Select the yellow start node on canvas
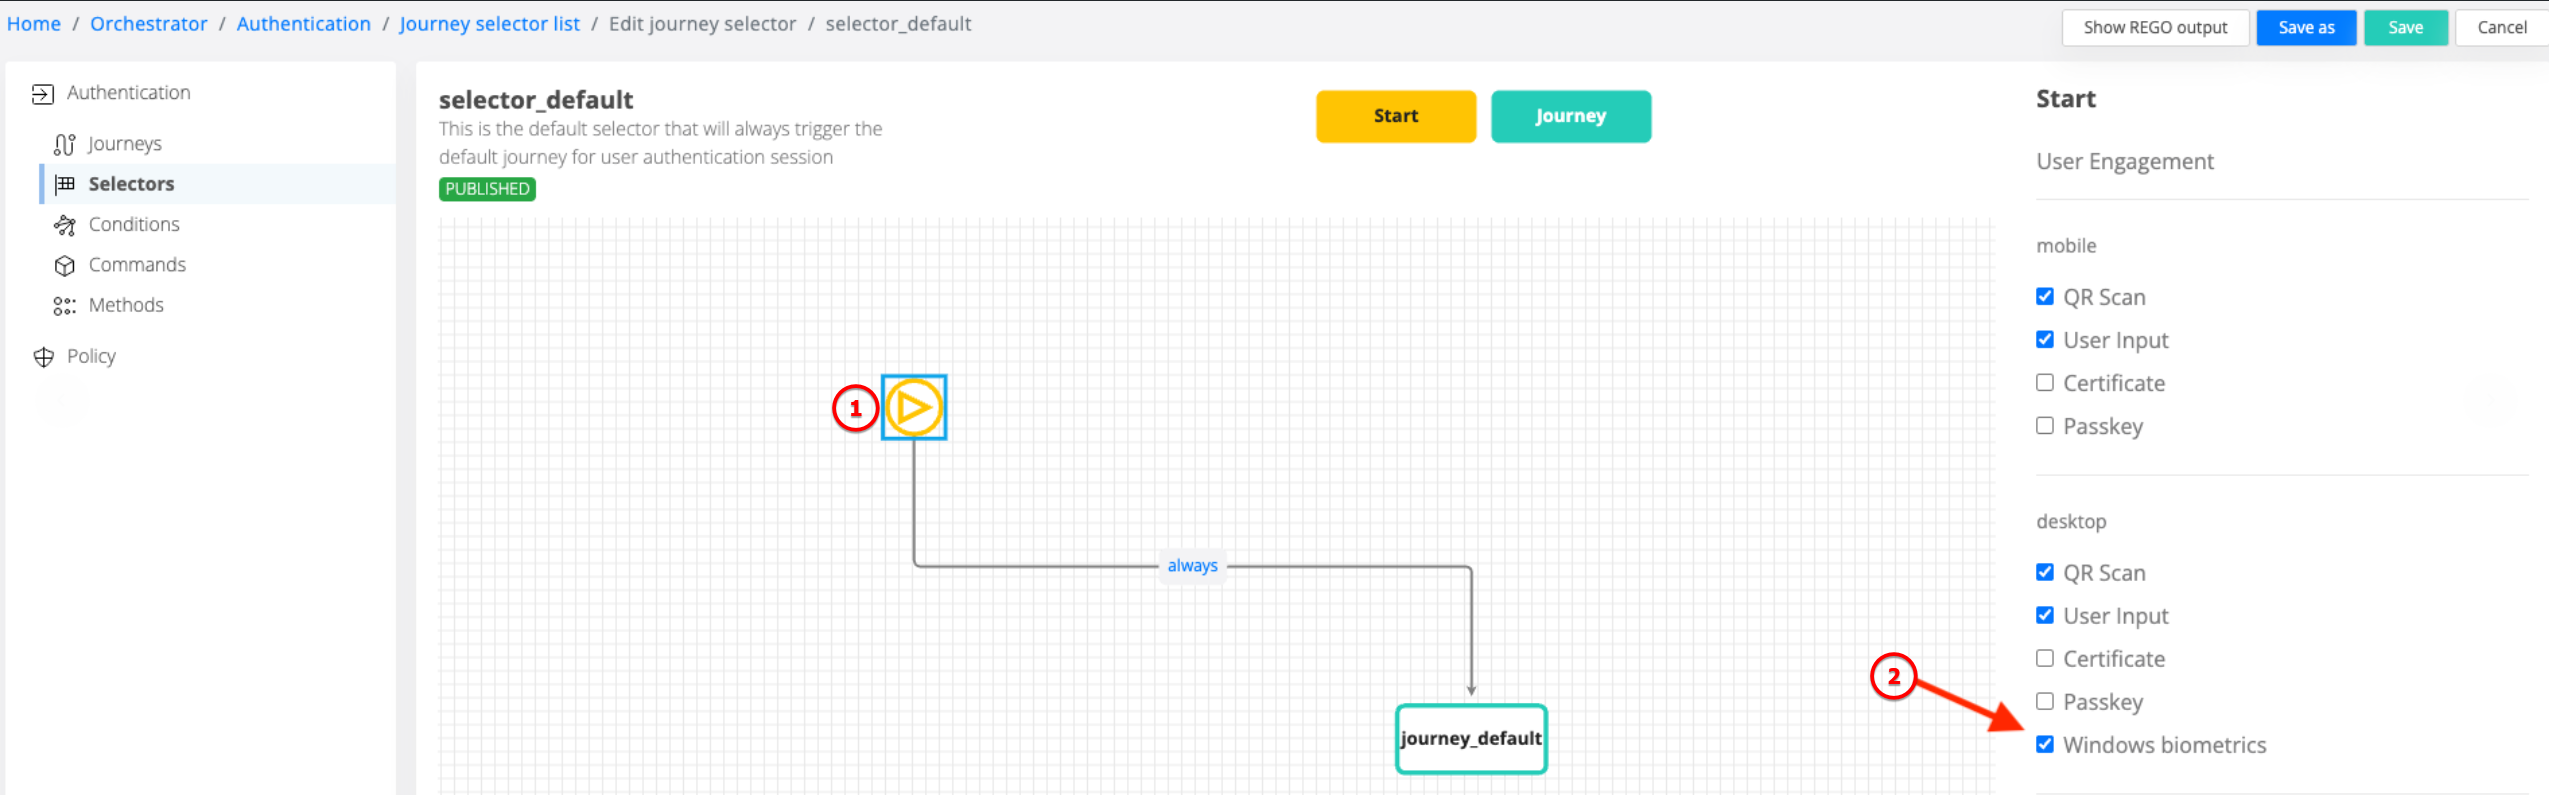This screenshot has width=2549, height=795. (913, 407)
